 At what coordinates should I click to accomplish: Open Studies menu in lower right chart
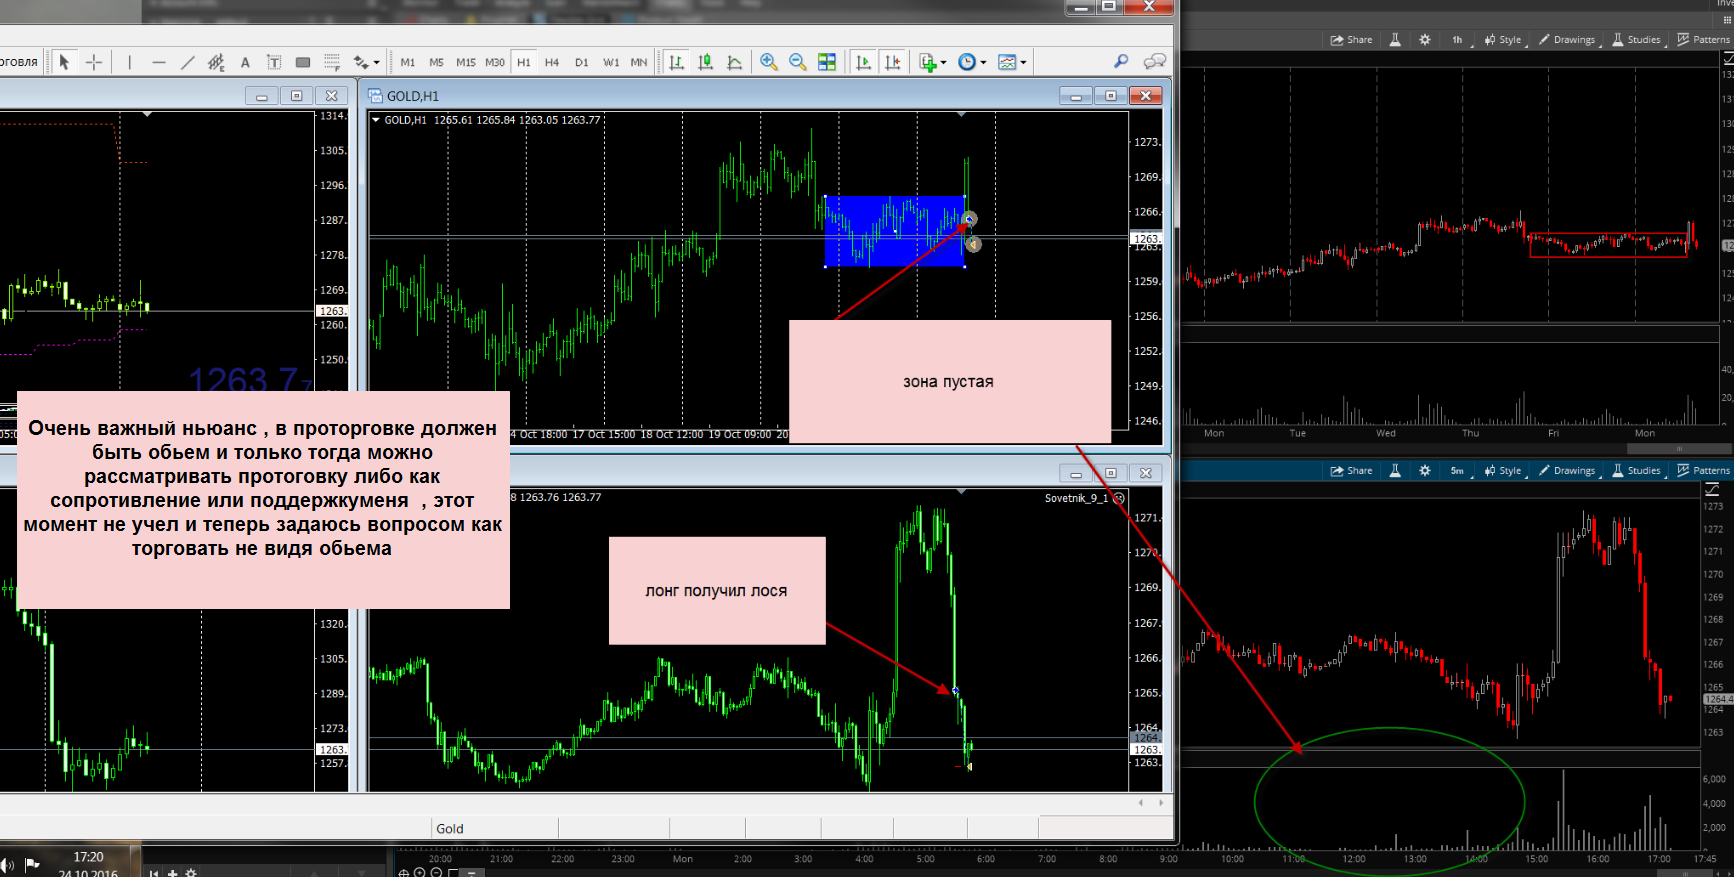click(x=1638, y=471)
